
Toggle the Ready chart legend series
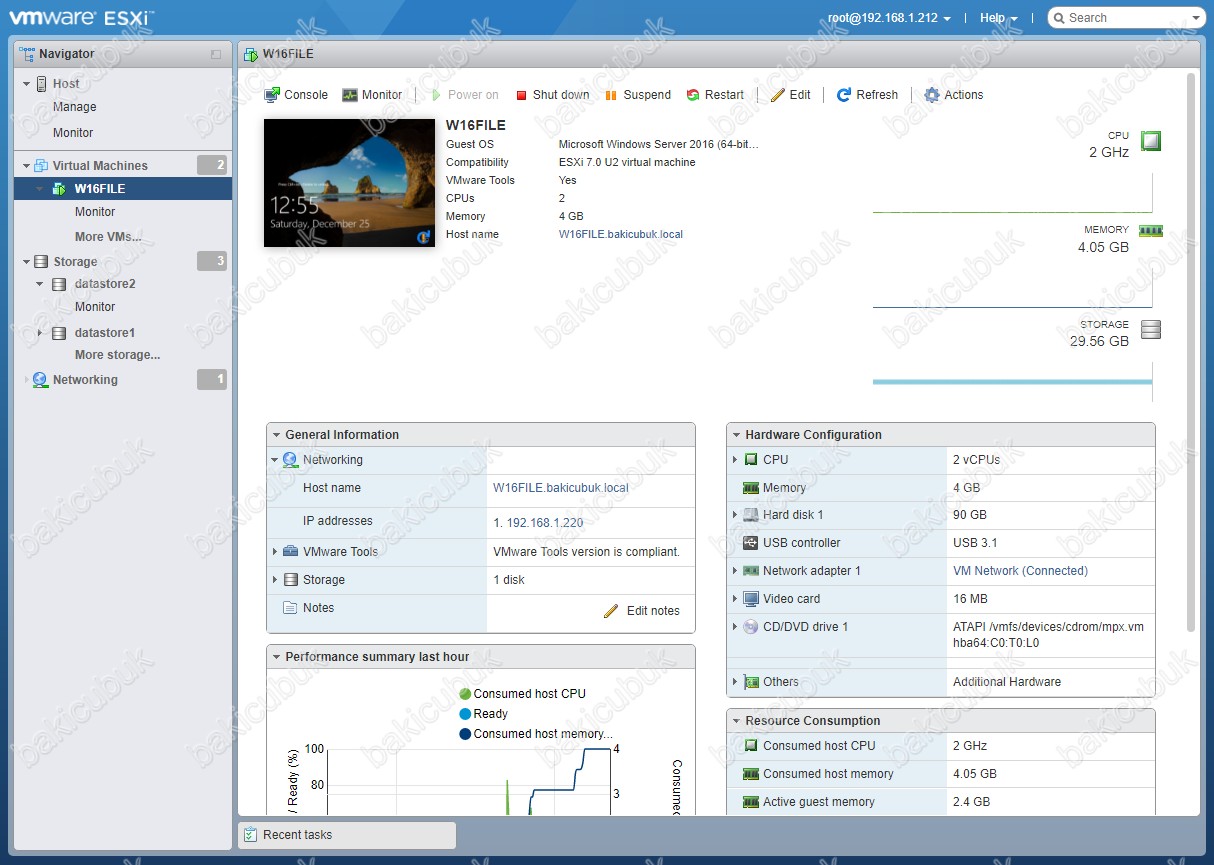pos(483,714)
